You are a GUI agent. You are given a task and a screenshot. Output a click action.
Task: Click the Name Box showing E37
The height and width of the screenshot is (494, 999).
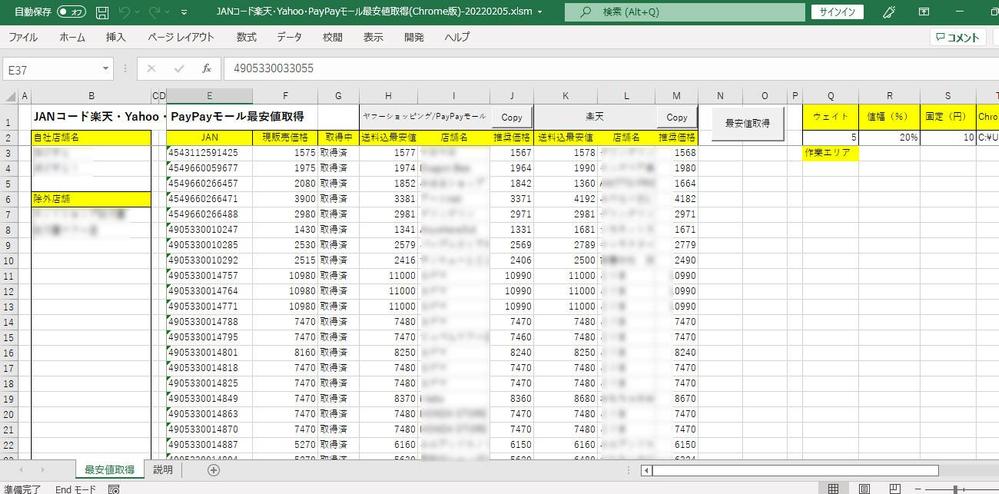pyautogui.click(x=52, y=69)
